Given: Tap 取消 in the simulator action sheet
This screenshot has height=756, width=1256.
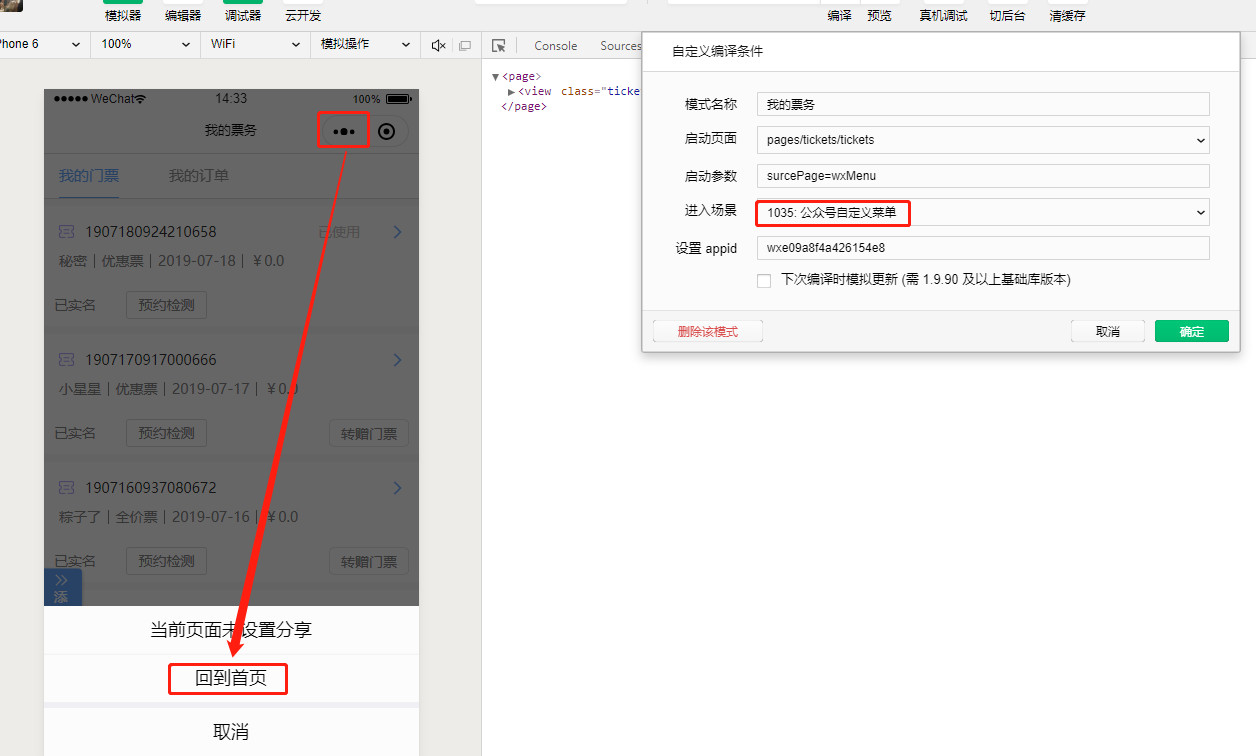Looking at the screenshot, I should pyautogui.click(x=231, y=732).
